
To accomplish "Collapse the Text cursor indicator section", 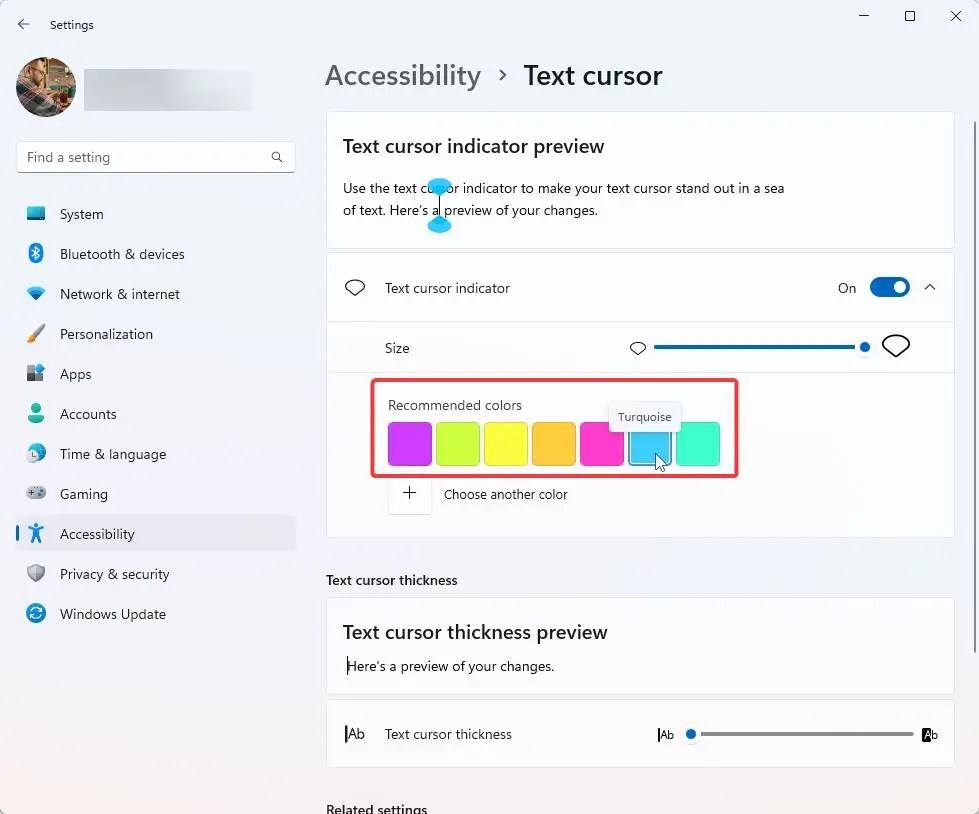I will tap(930, 287).
